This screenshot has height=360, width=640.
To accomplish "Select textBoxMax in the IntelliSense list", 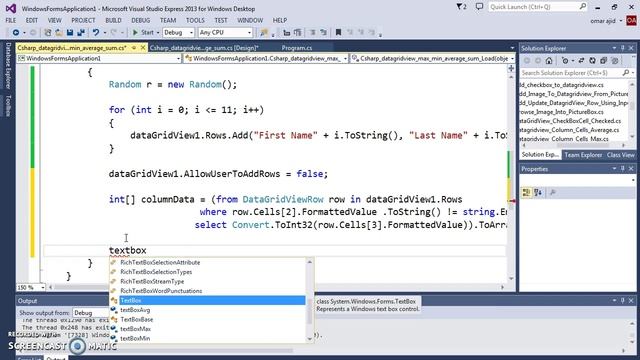I will pos(208,329).
